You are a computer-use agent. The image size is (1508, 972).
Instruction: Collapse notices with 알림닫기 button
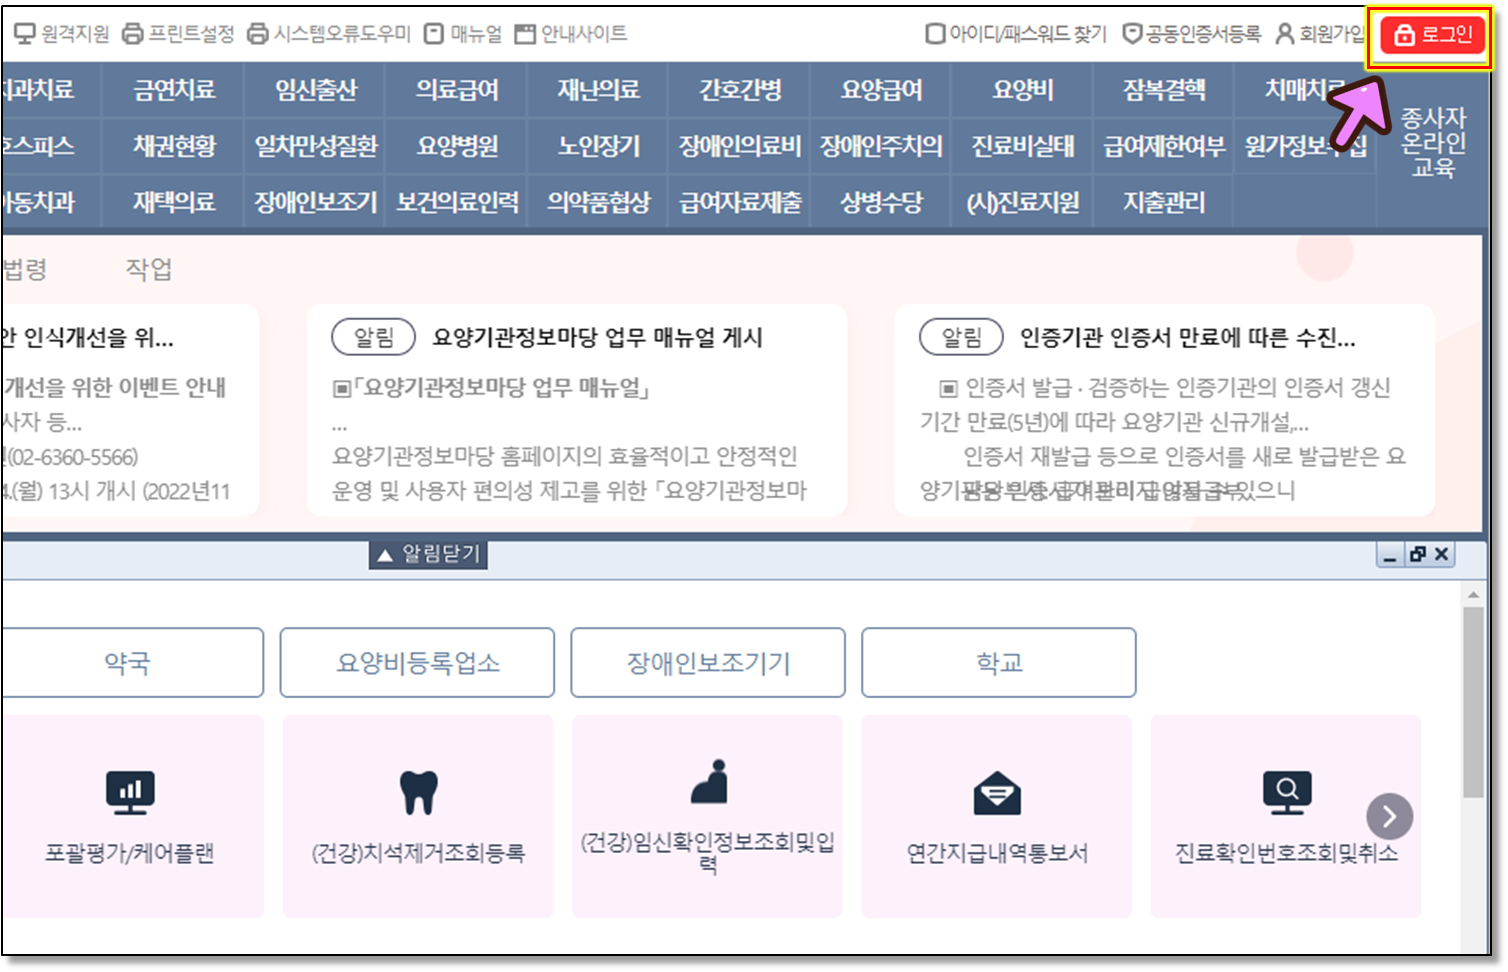point(428,554)
